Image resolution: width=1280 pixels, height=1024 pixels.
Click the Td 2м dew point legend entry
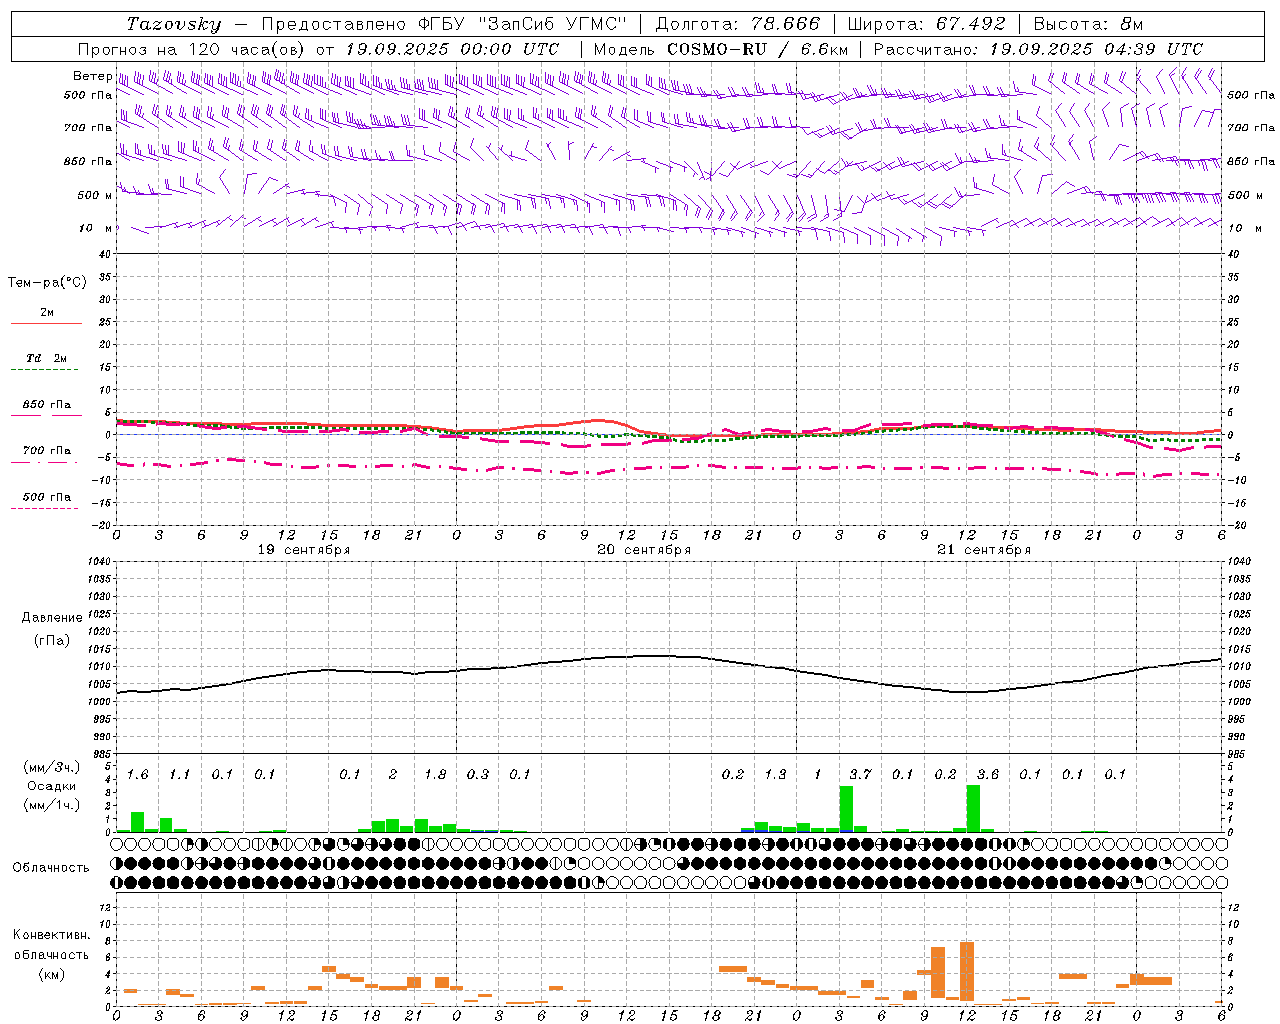click(x=47, y=358)
